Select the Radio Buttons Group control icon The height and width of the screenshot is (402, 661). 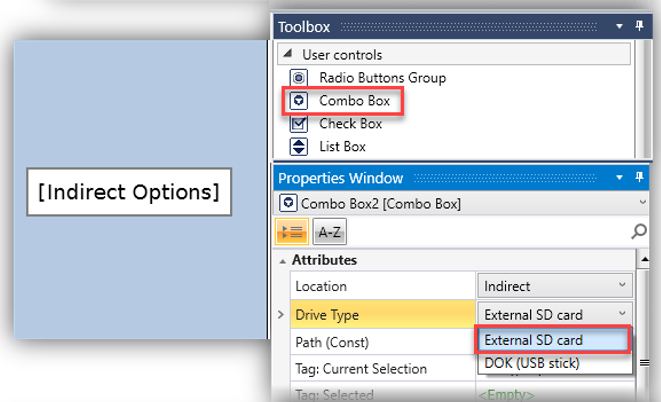[x=298, y=78]
